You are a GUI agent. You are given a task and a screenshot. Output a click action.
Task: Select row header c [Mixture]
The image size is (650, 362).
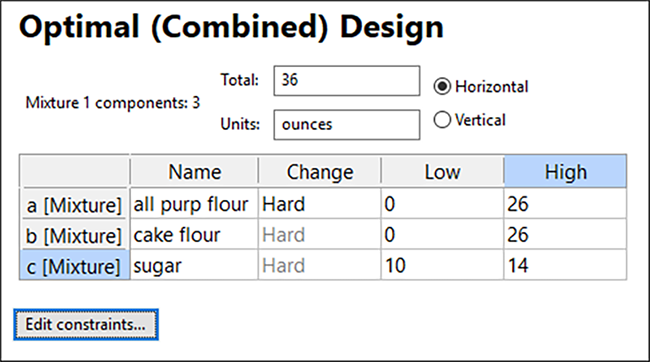pos(74,265)
